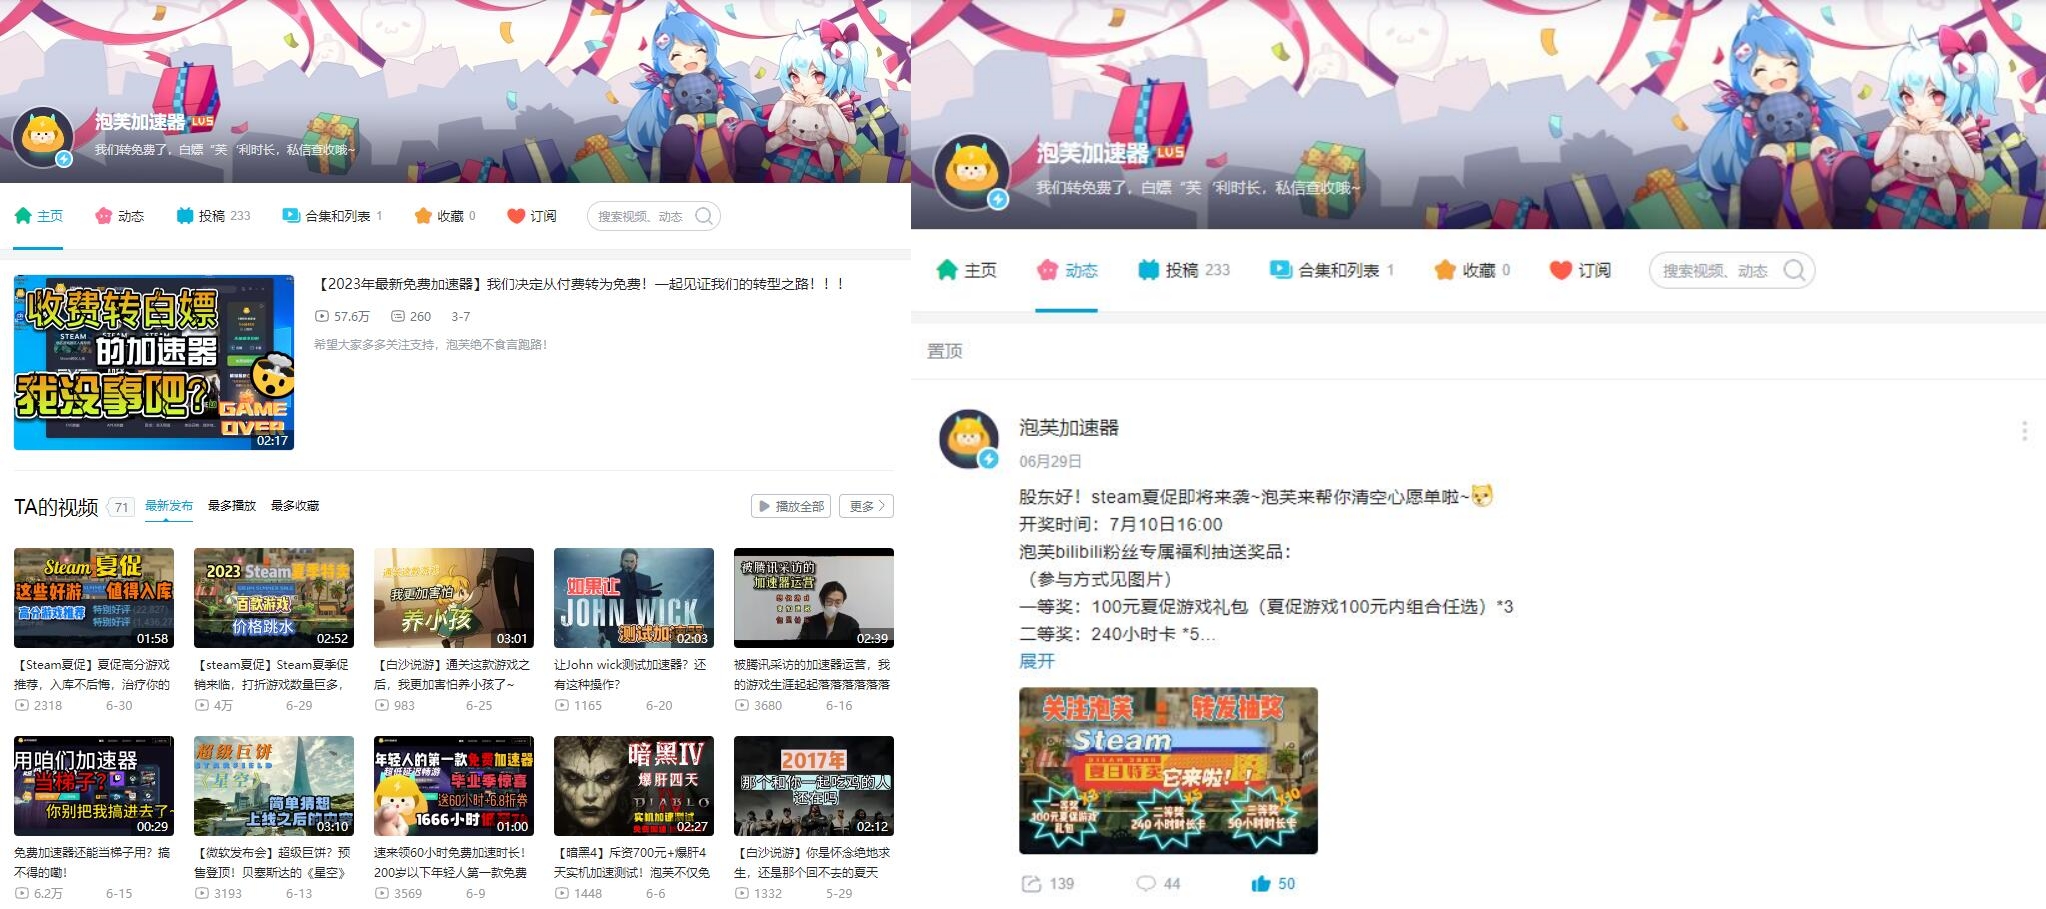
Task: Click LV5 level badge in left banner
Action: [x=203, y=121]
